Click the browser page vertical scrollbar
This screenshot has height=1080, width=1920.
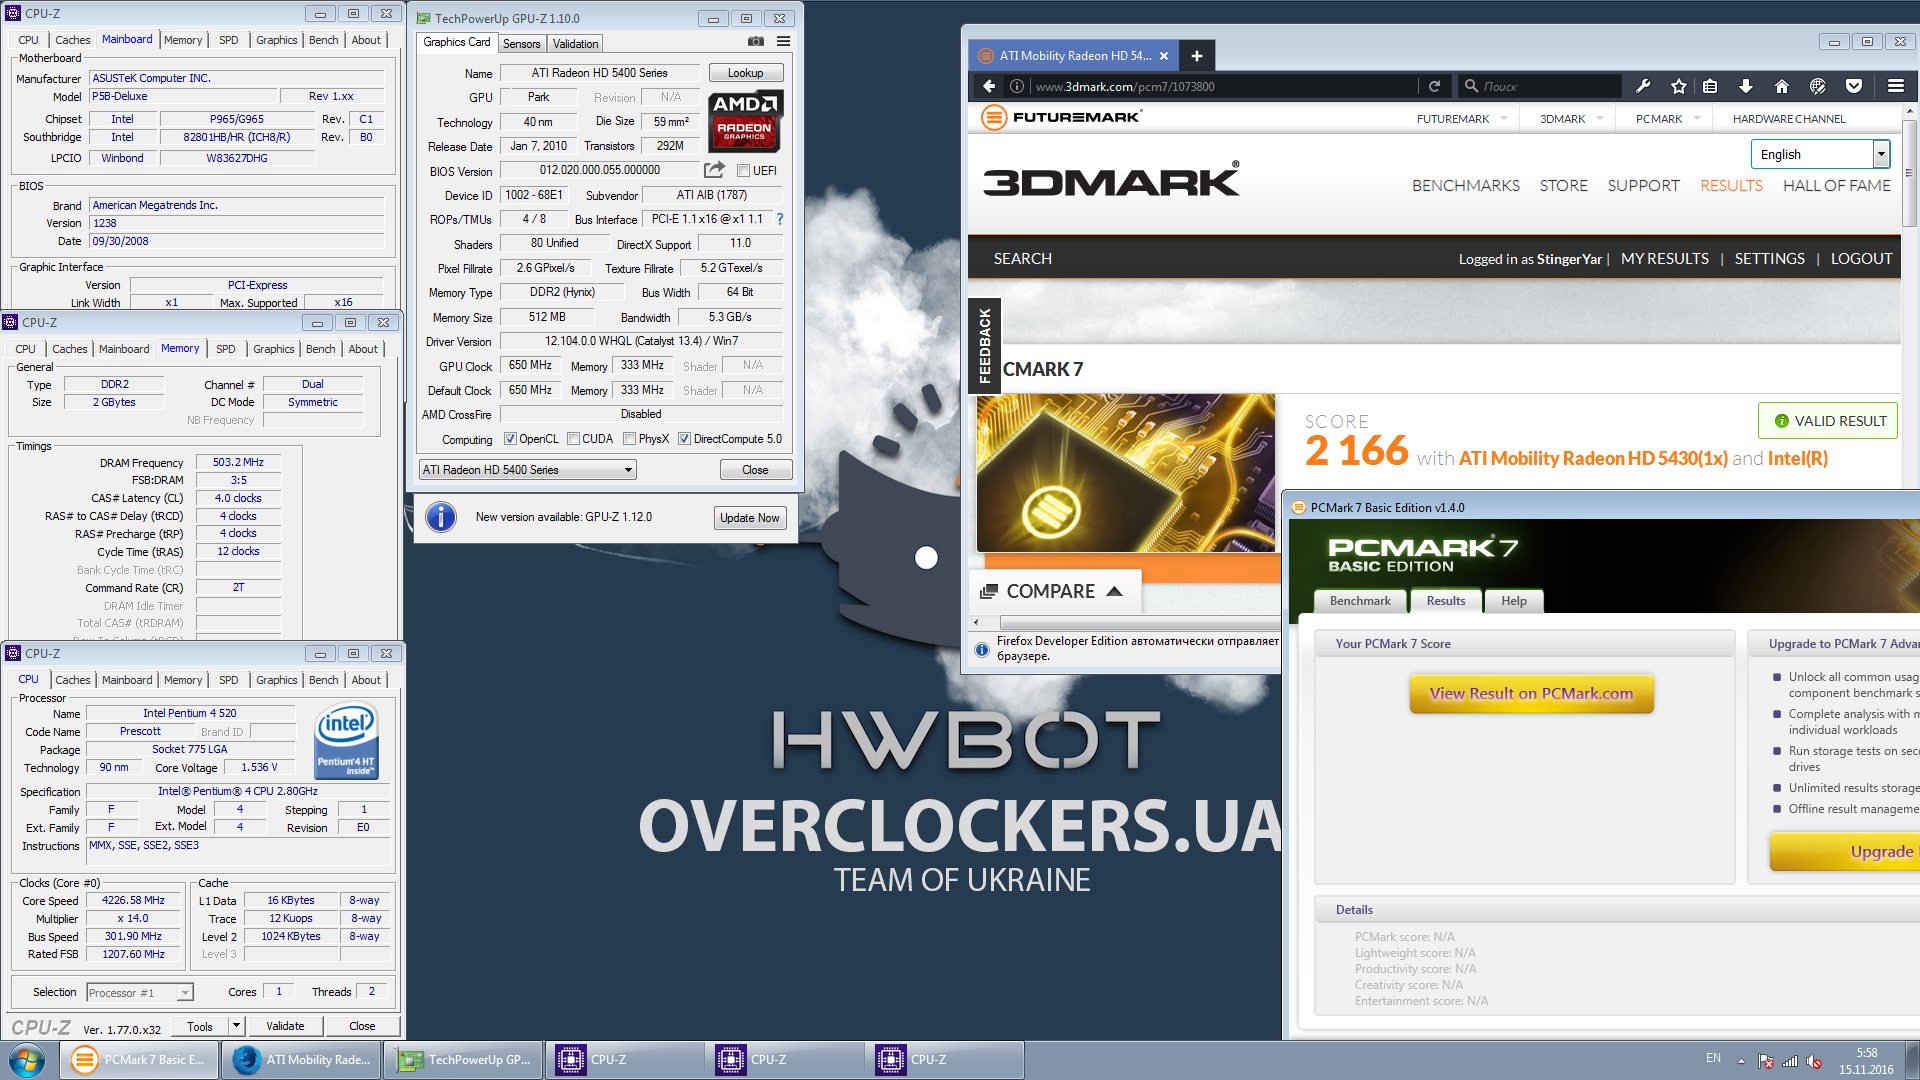(x=1909, y=175)
